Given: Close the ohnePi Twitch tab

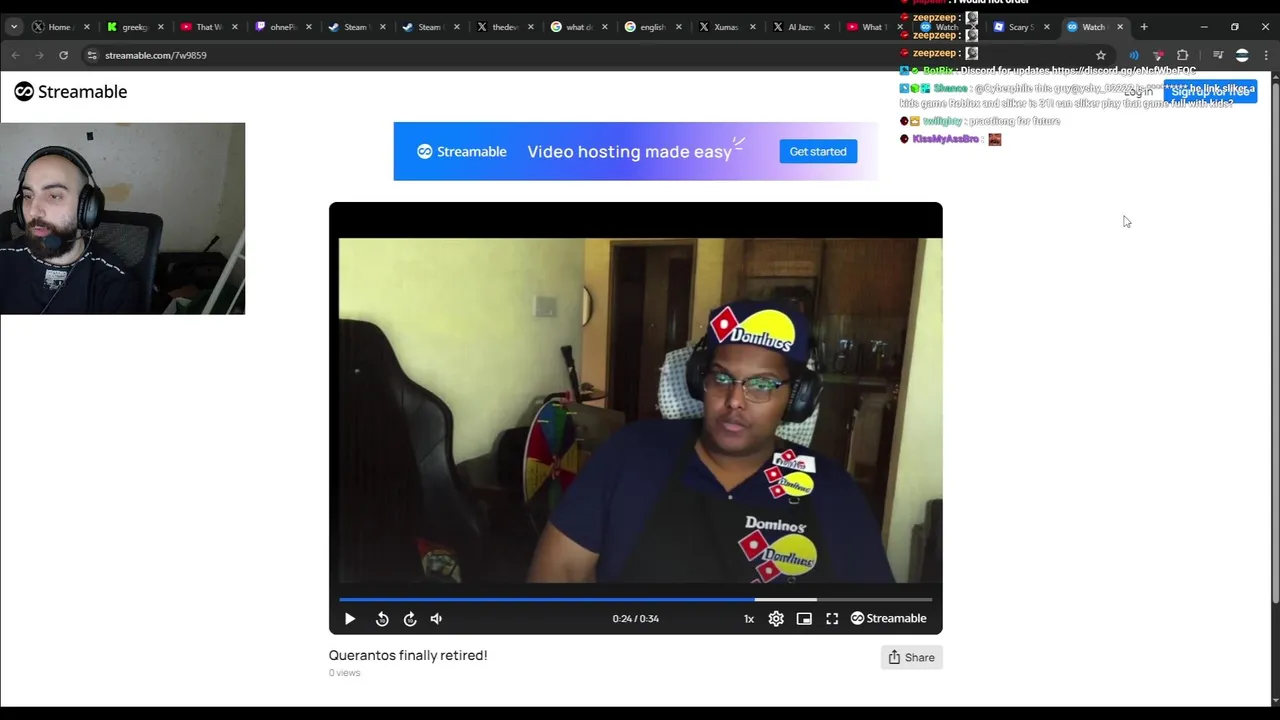Looking at the screenshot, I should click(x=309, y=27).
